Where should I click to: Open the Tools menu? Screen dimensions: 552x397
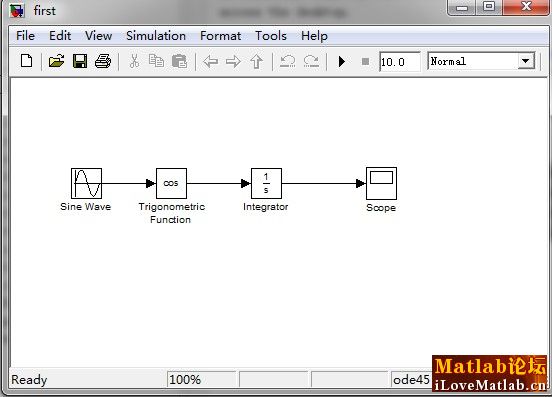[x=271, y=36]
